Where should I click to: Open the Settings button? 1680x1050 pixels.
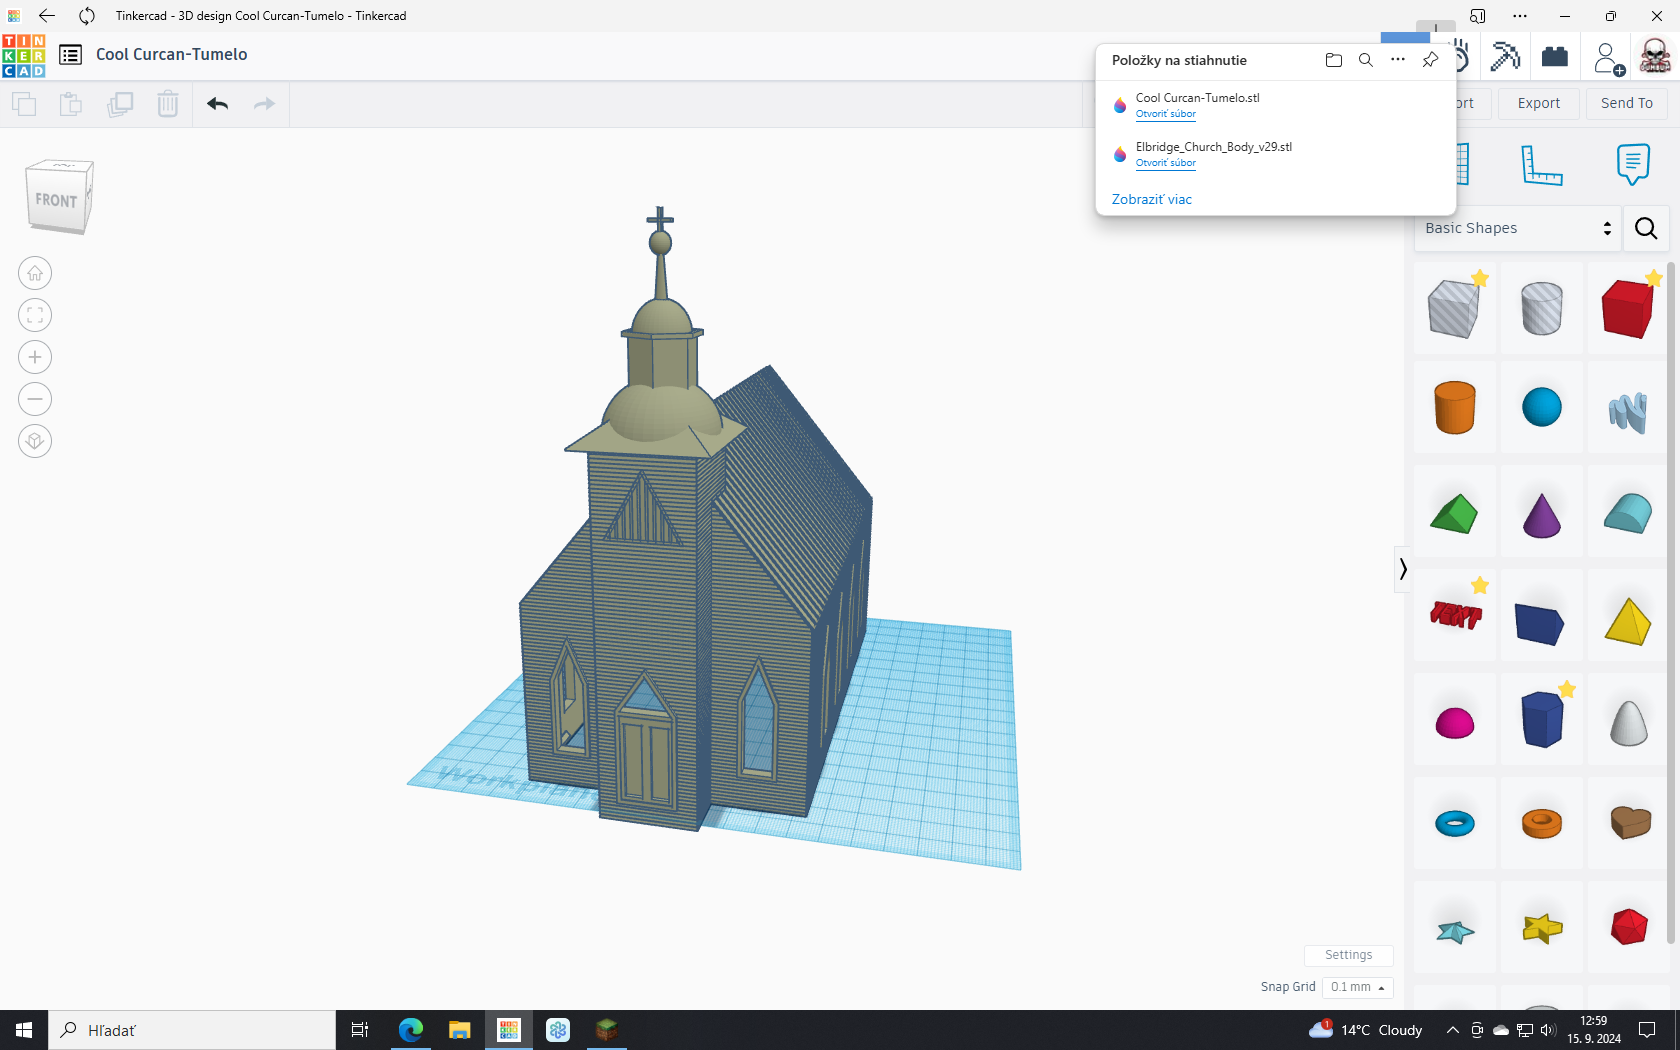[1348, 955]
